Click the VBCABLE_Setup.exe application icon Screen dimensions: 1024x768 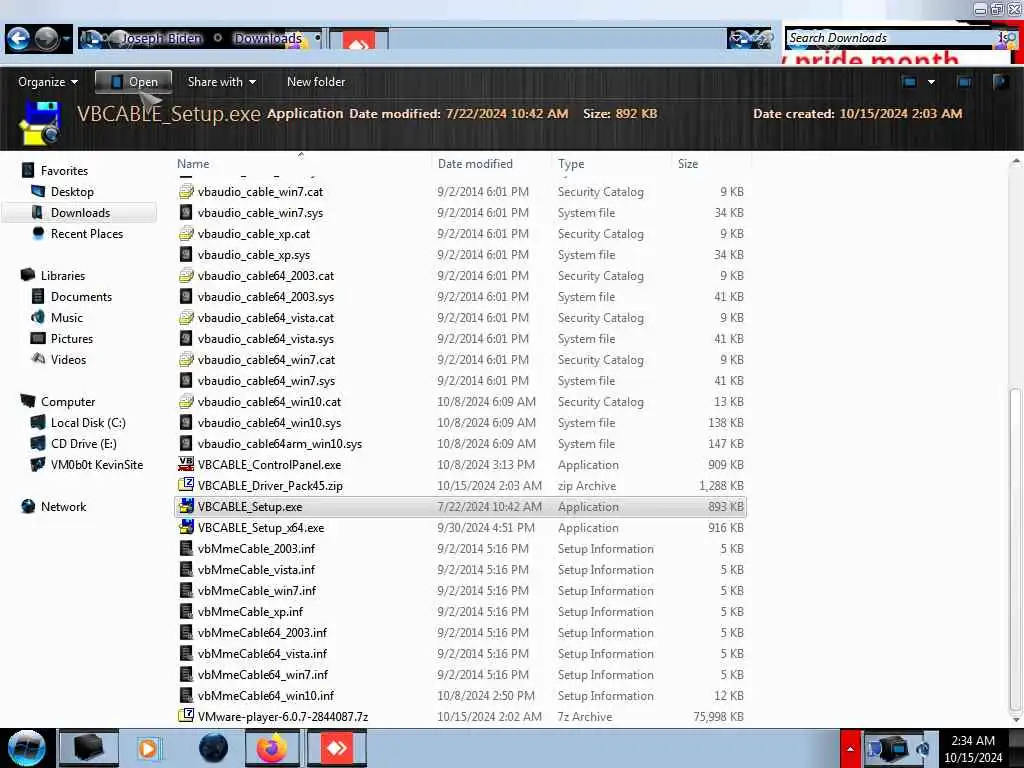tap(186, 506)
